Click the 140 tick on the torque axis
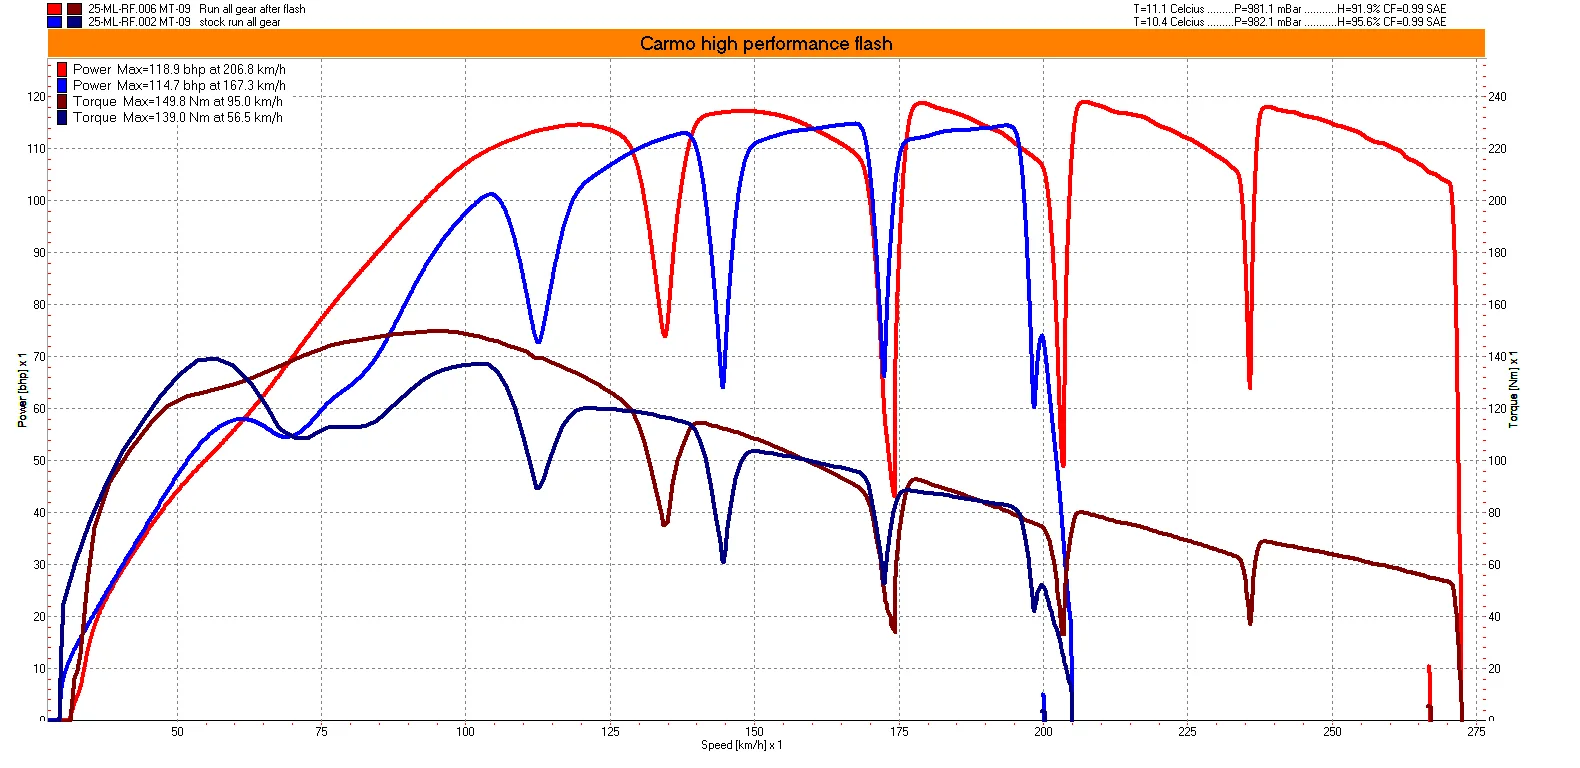1580x768 pixels. pyautogui.click(x=1497, y=357)
